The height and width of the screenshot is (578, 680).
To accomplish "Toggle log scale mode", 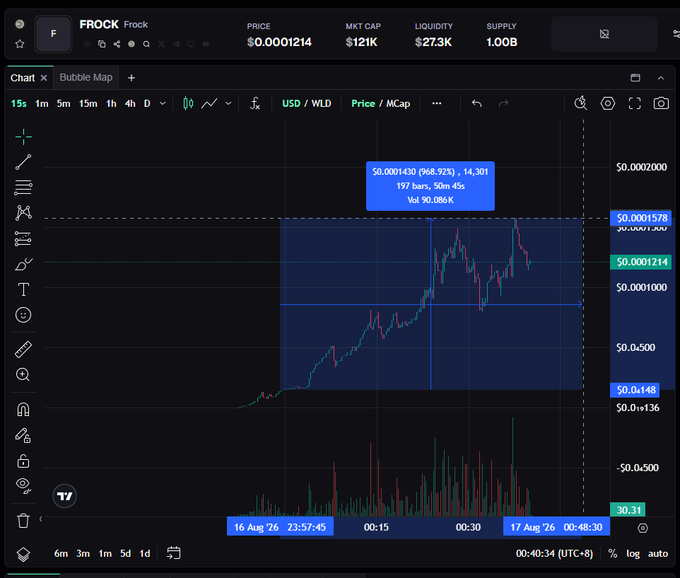I will pyautogui.click(x=633, y=553).
